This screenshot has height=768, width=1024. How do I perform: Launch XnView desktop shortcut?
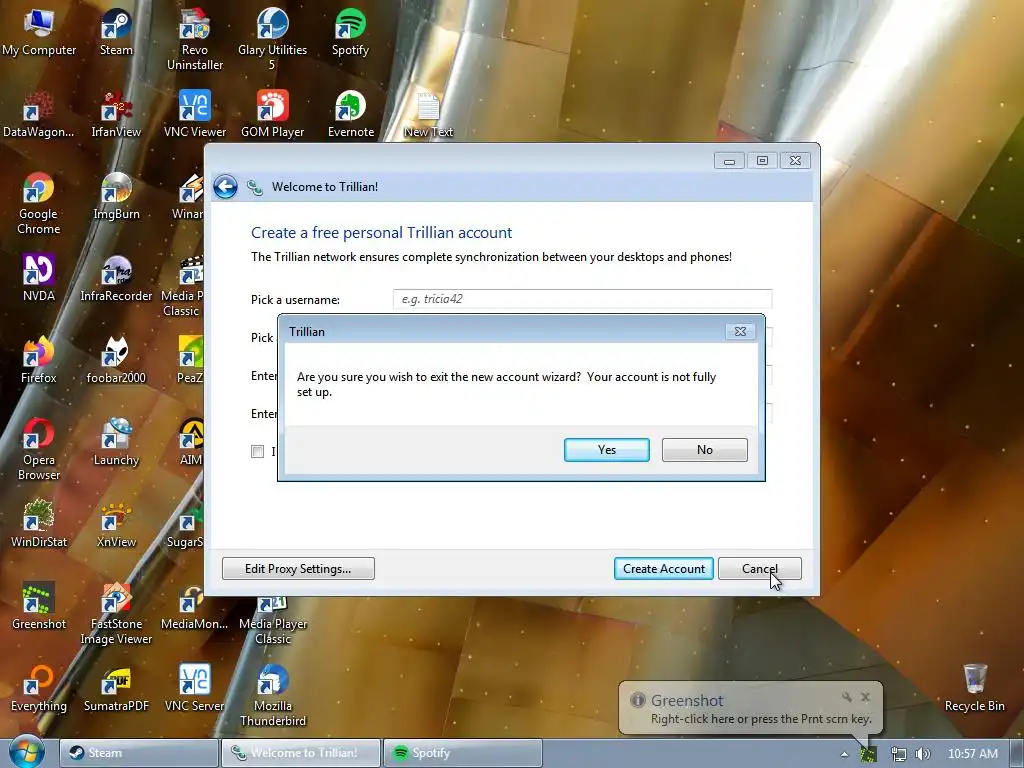tap(116, 524)
